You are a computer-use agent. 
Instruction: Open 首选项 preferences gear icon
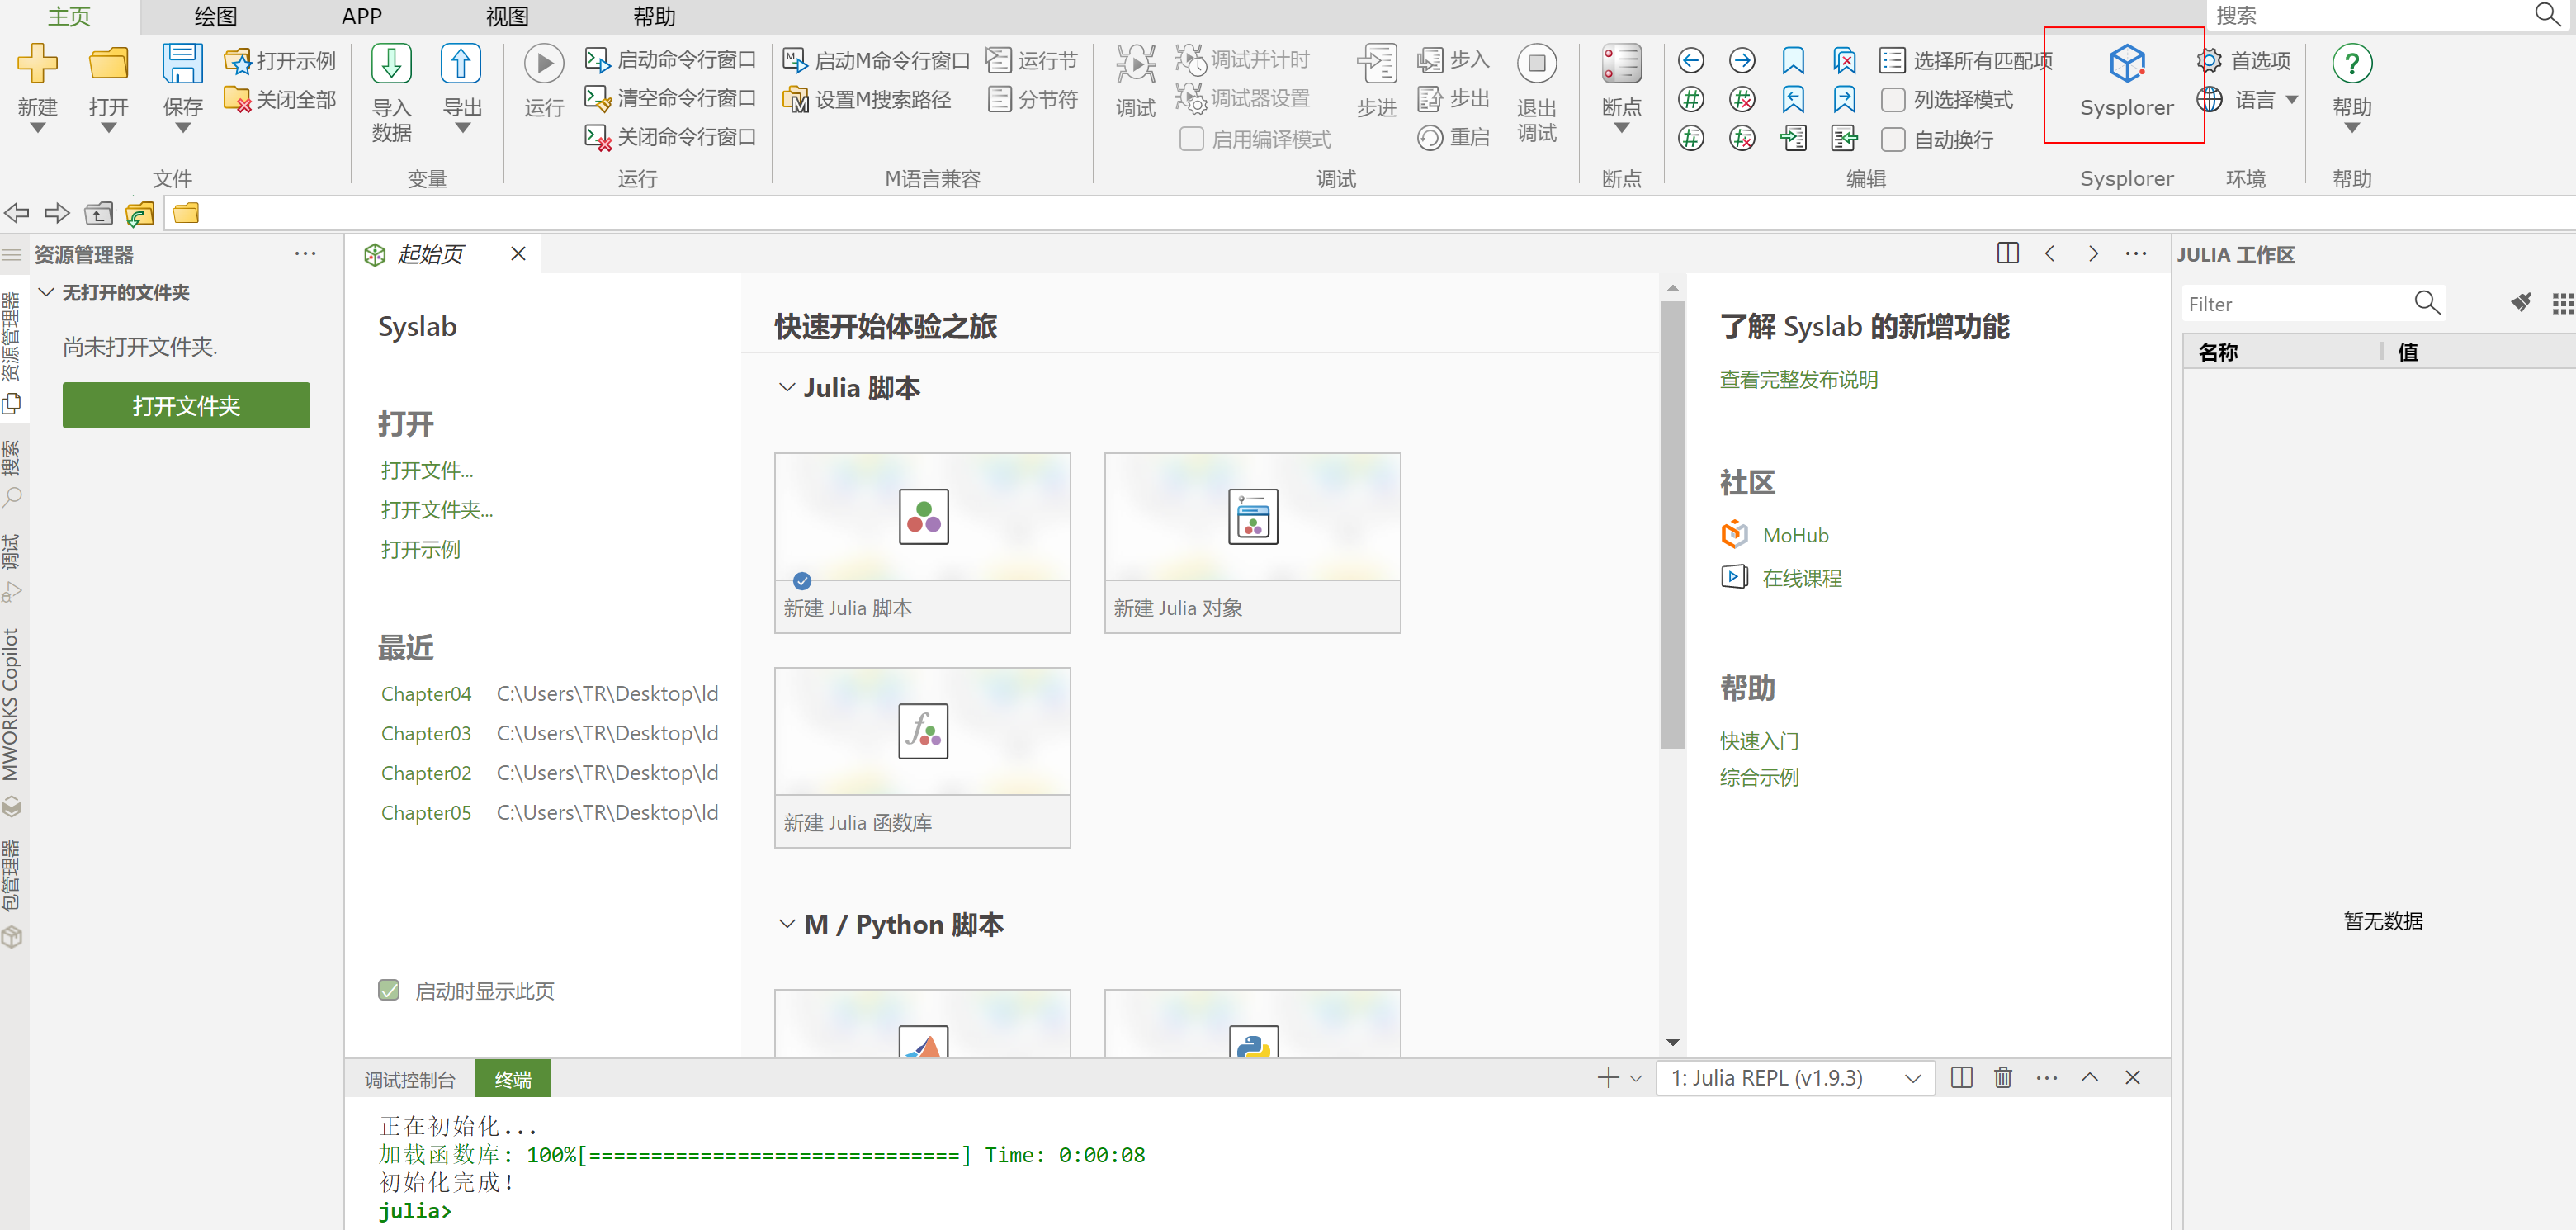pos(2210,61)
